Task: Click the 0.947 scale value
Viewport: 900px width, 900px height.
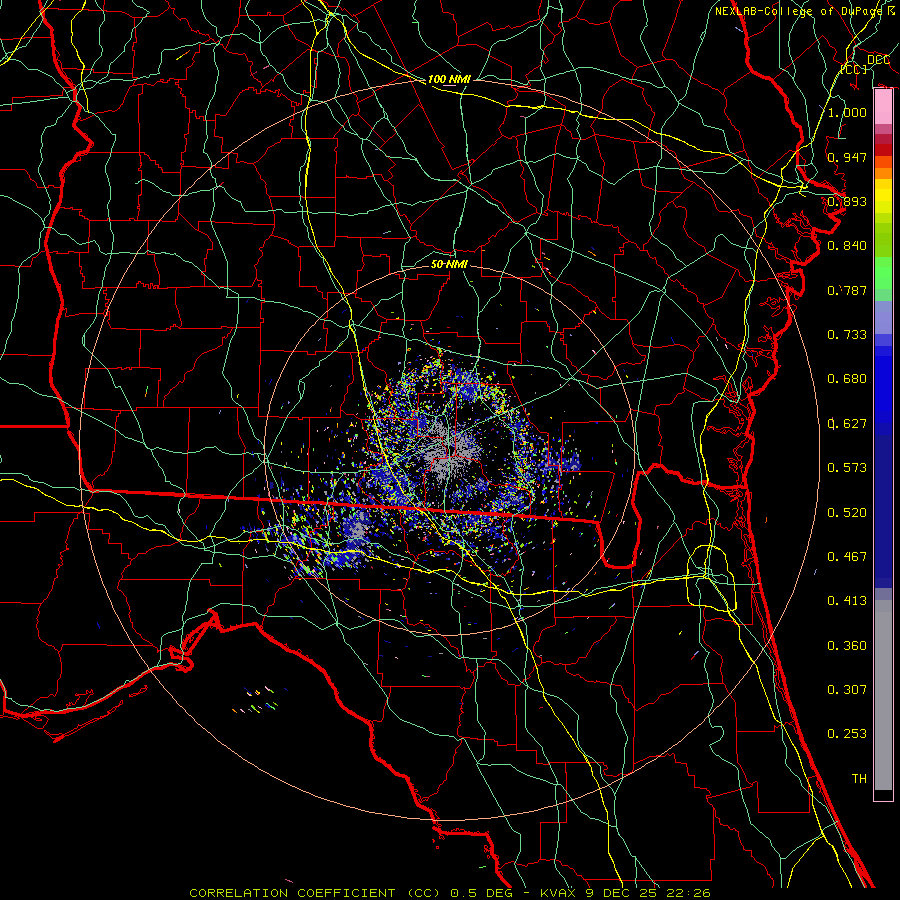Action: [847, 157]
